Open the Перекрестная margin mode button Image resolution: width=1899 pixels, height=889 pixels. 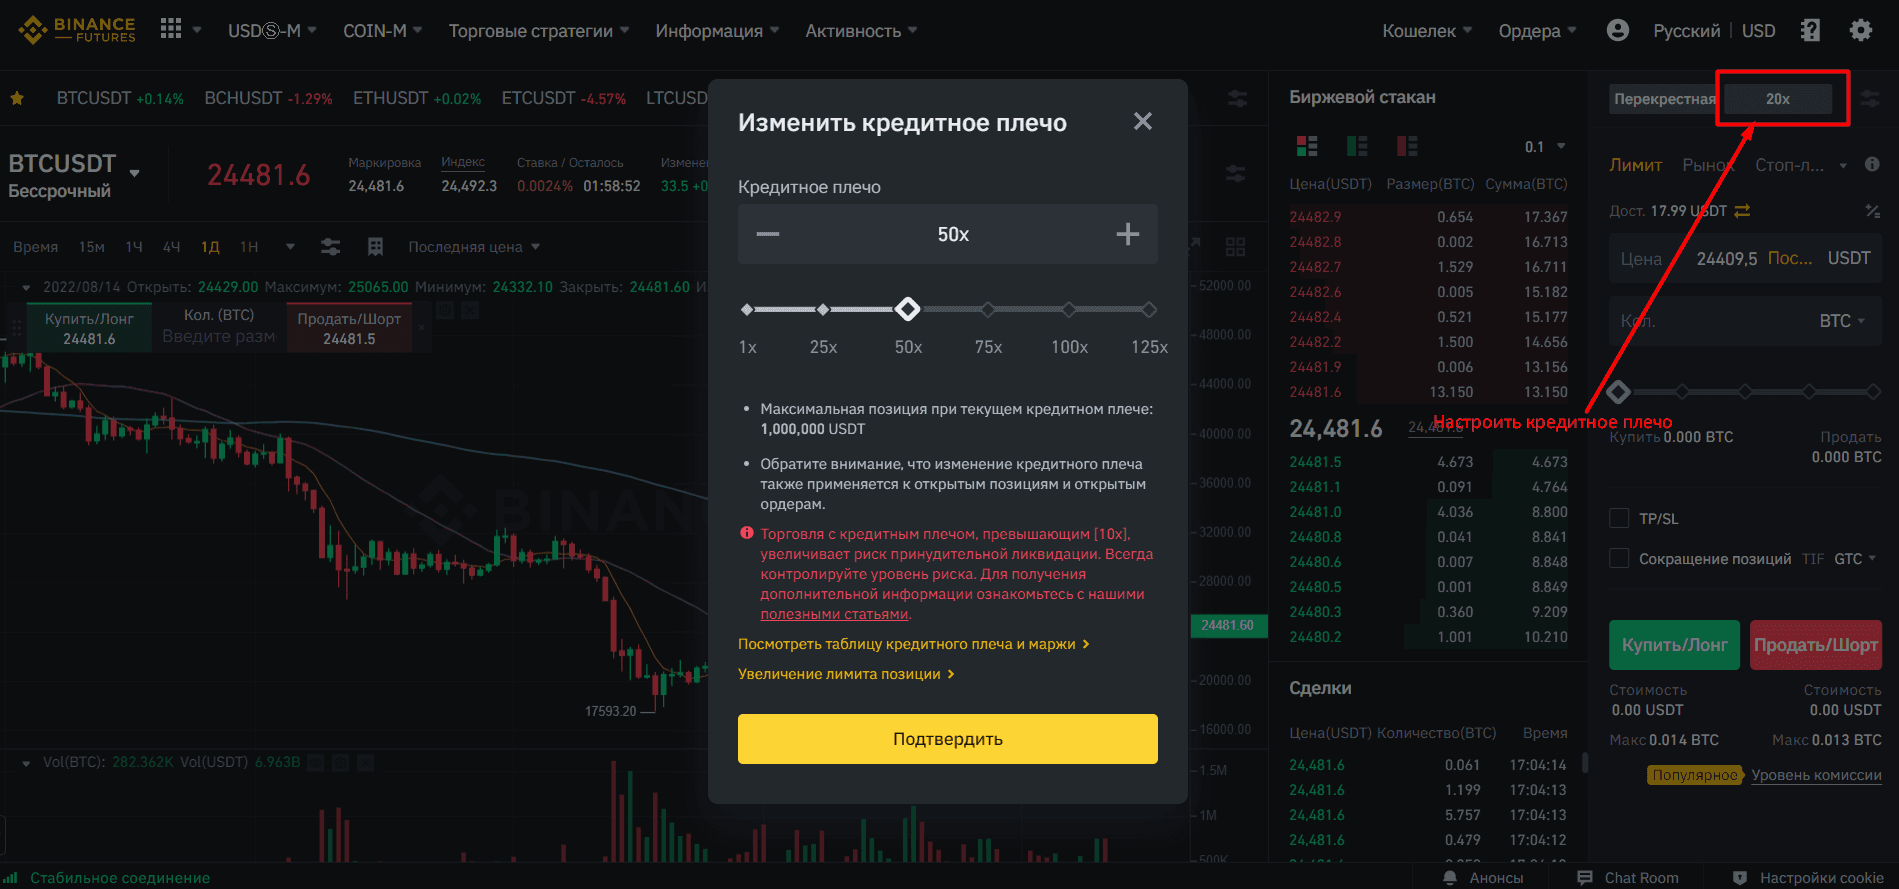coord(1664,99)
